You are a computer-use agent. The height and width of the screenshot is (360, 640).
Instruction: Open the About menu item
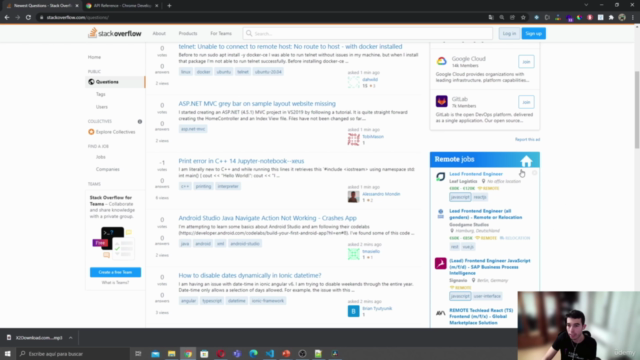pos(159,33)
